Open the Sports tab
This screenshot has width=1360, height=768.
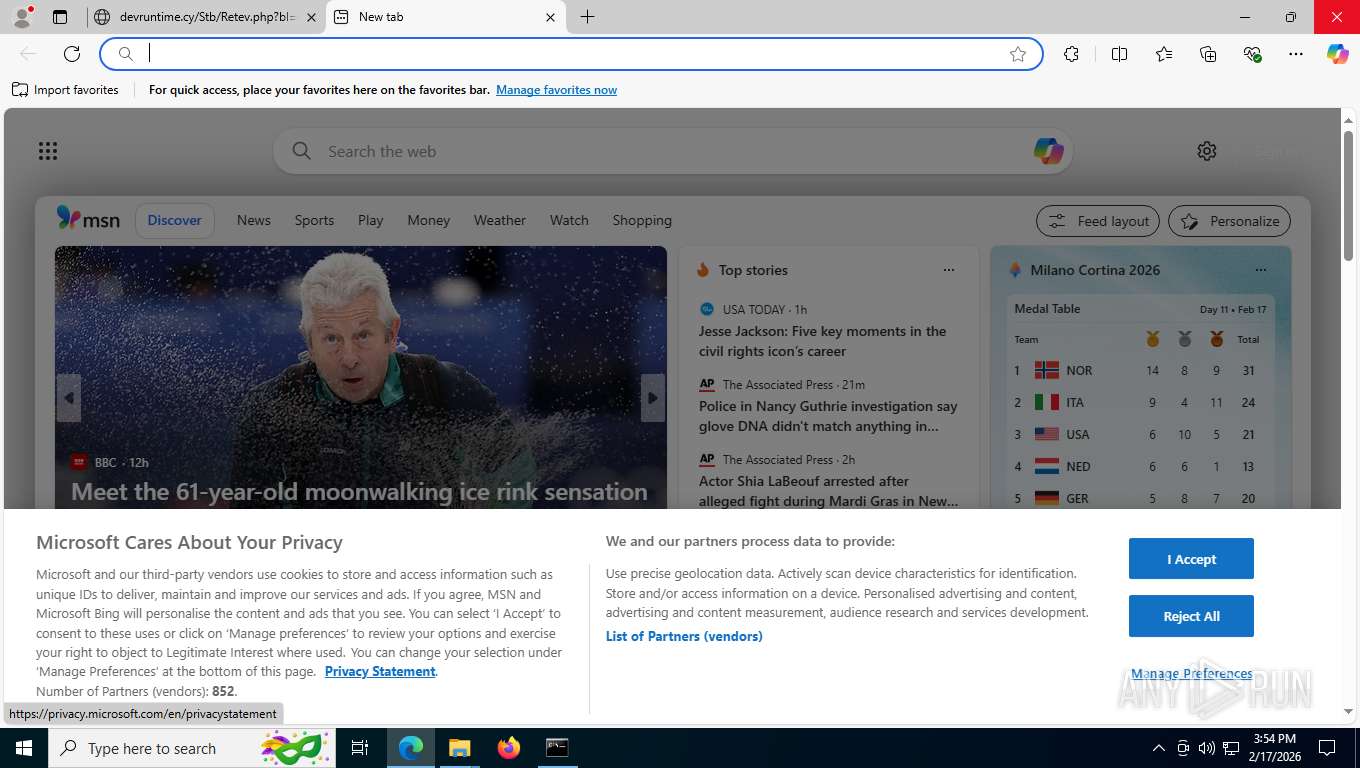[314, 220]
